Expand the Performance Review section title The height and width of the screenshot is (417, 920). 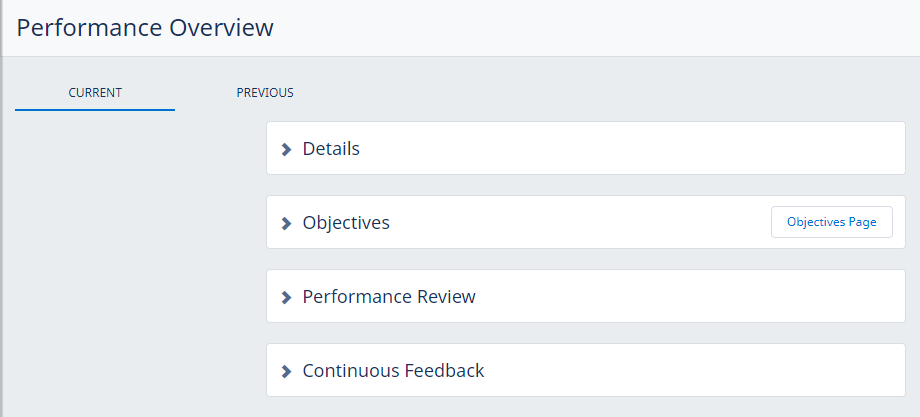point(389,297)
